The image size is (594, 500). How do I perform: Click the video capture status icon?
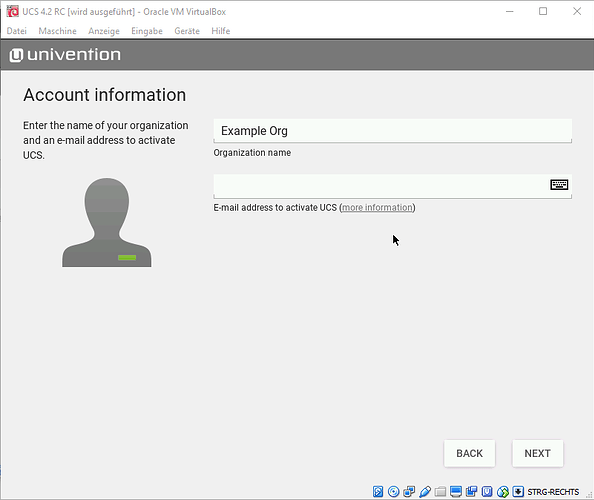(x=471, y=492)
